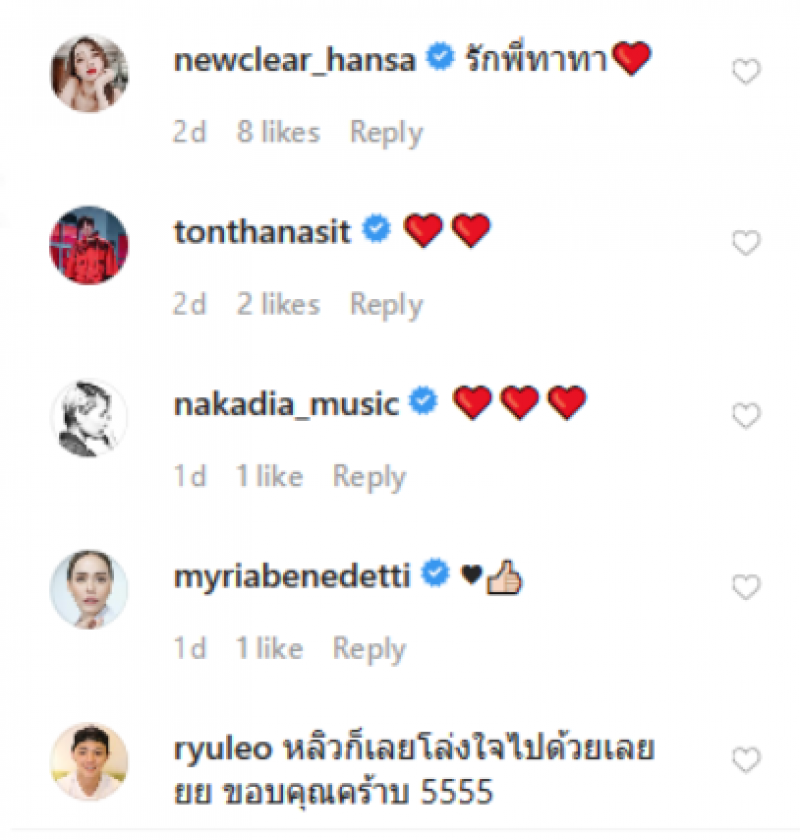Reply to myriabenedetti's comment
The height and width of the screenshot is (840, 800).
369,649
